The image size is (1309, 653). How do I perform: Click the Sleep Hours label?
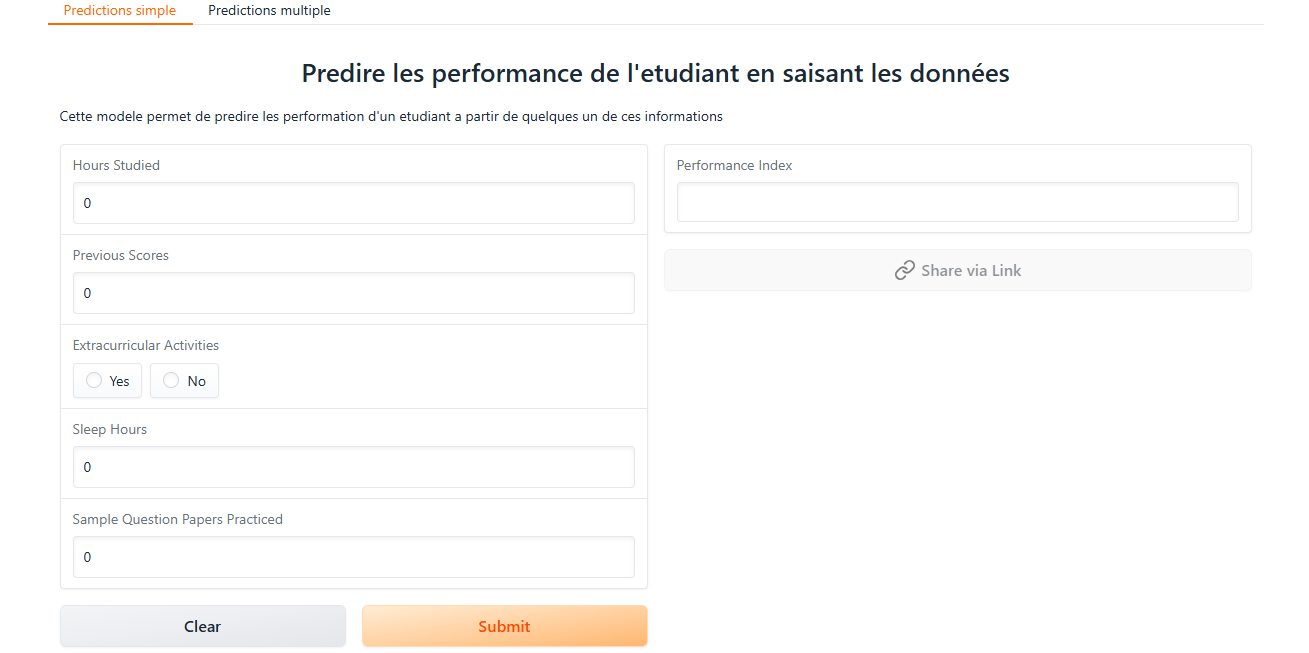[110, 429]
